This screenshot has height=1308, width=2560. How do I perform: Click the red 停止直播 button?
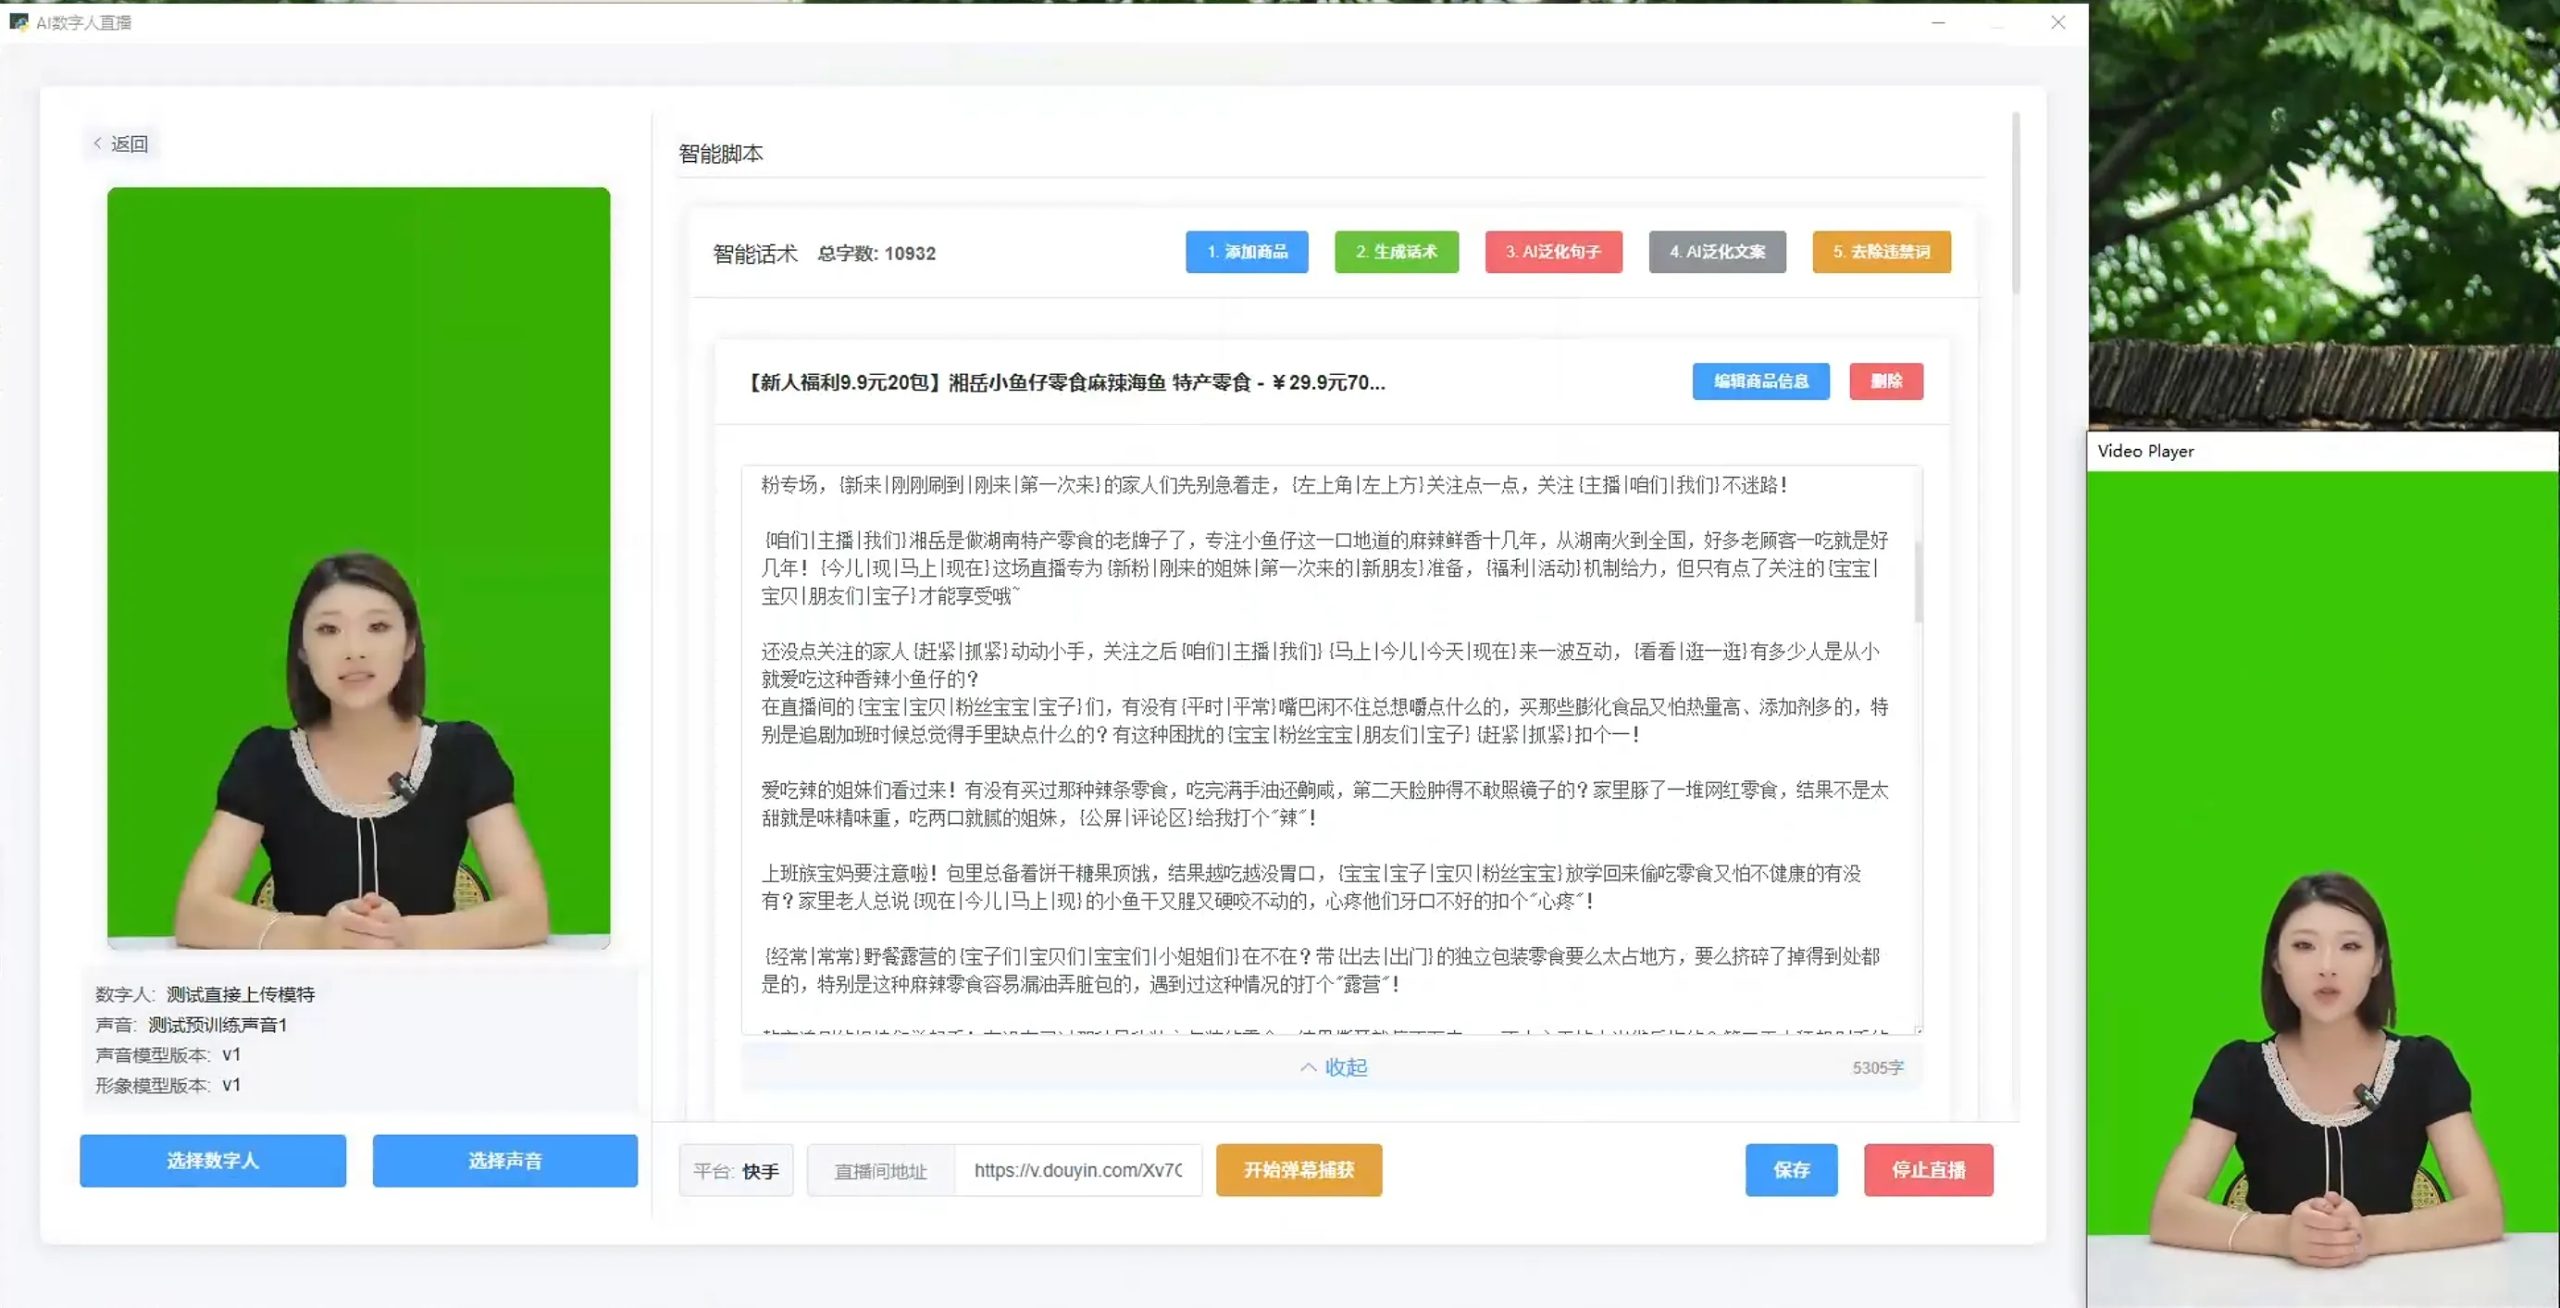pos(1928,1170)
